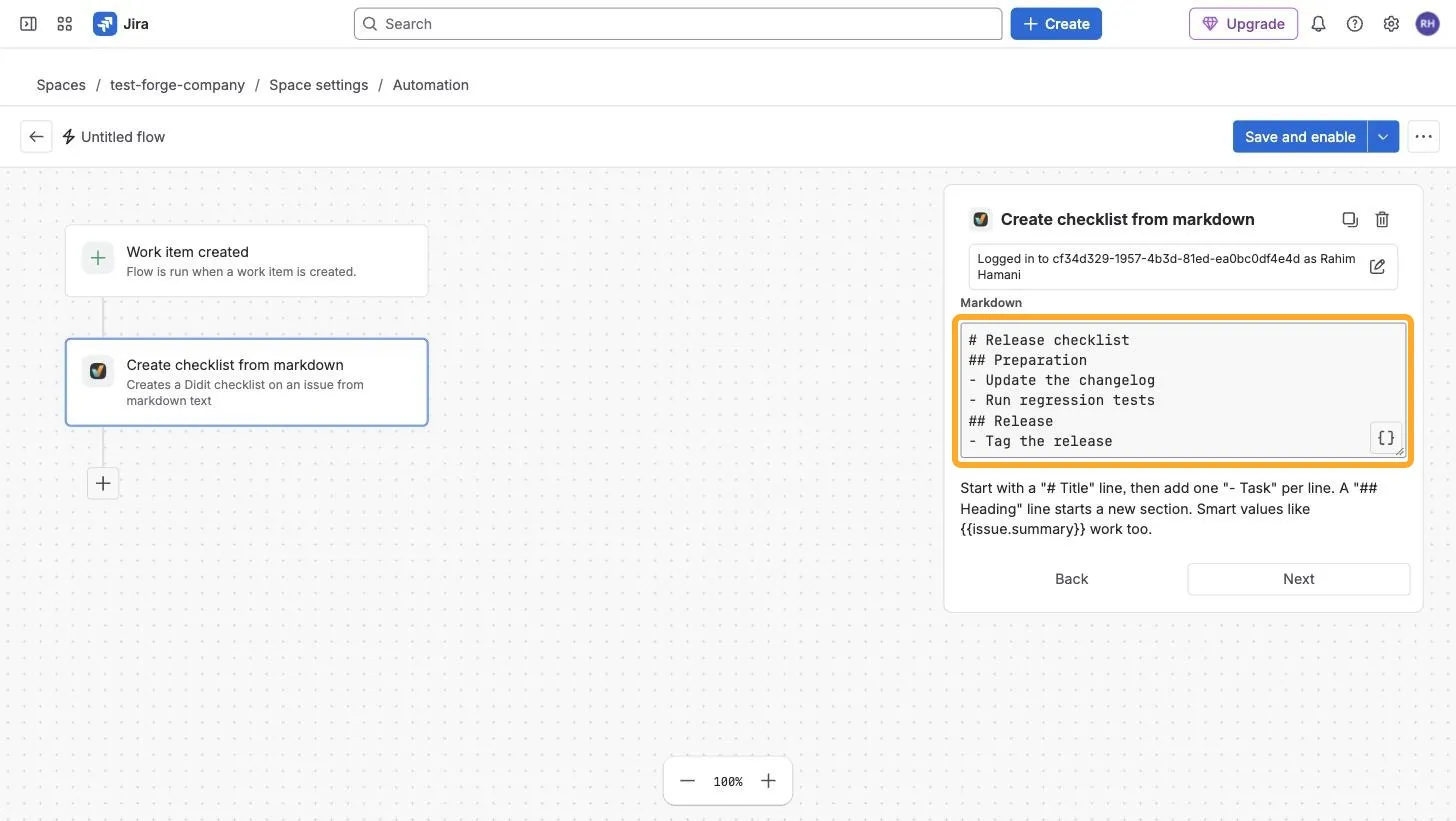Open the more actions ellipsis menu
1456x821 pixels.
pos(1423,137)
